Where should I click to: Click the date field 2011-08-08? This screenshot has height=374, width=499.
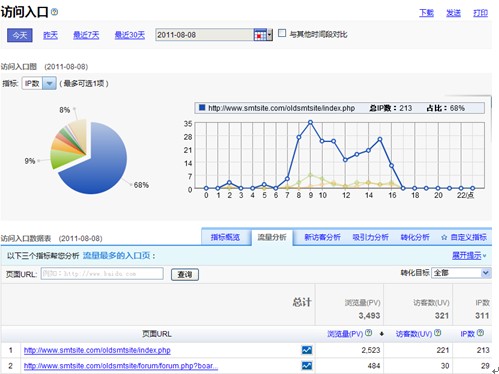tap(204, 35)
